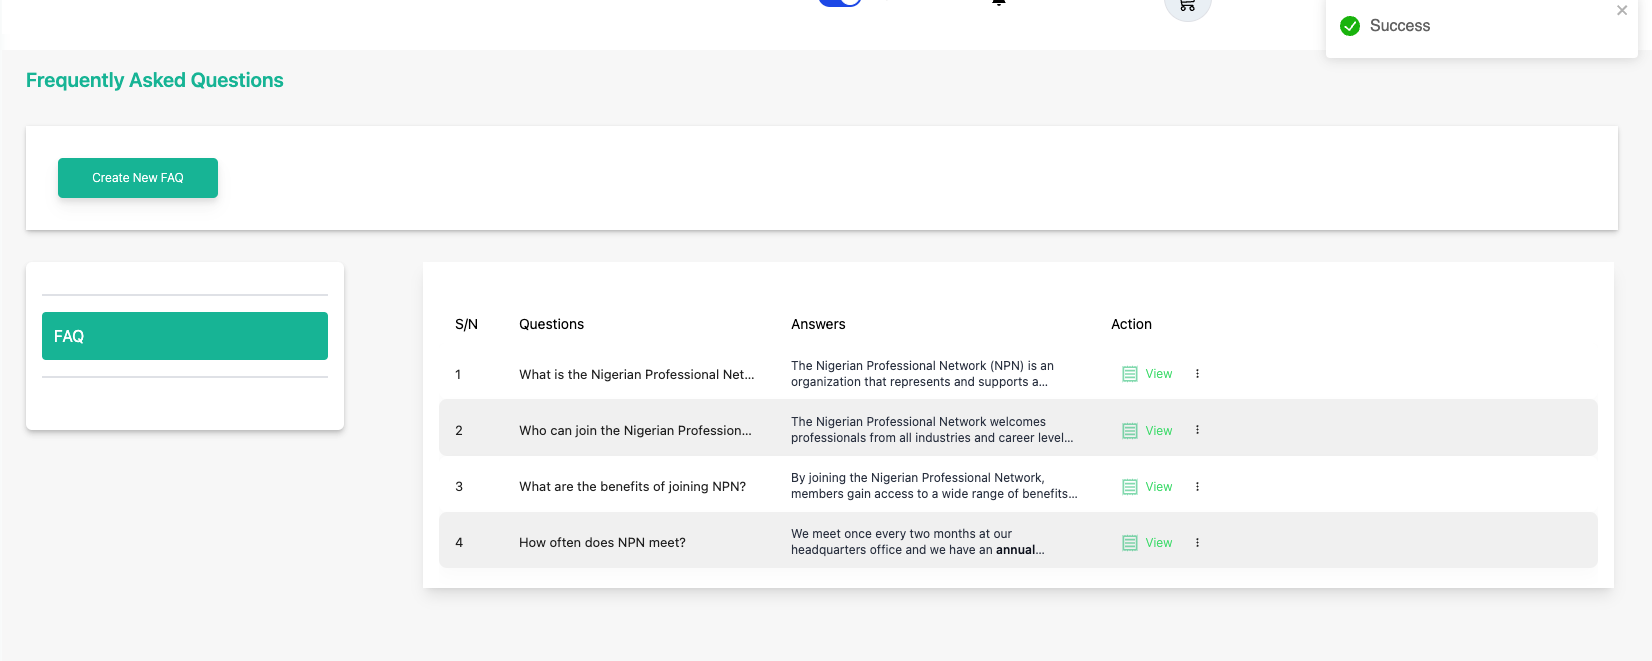
Task: Click the answer starting 'The Nigerian Professional Network (NPN) is an'
Action: (922, 374)
